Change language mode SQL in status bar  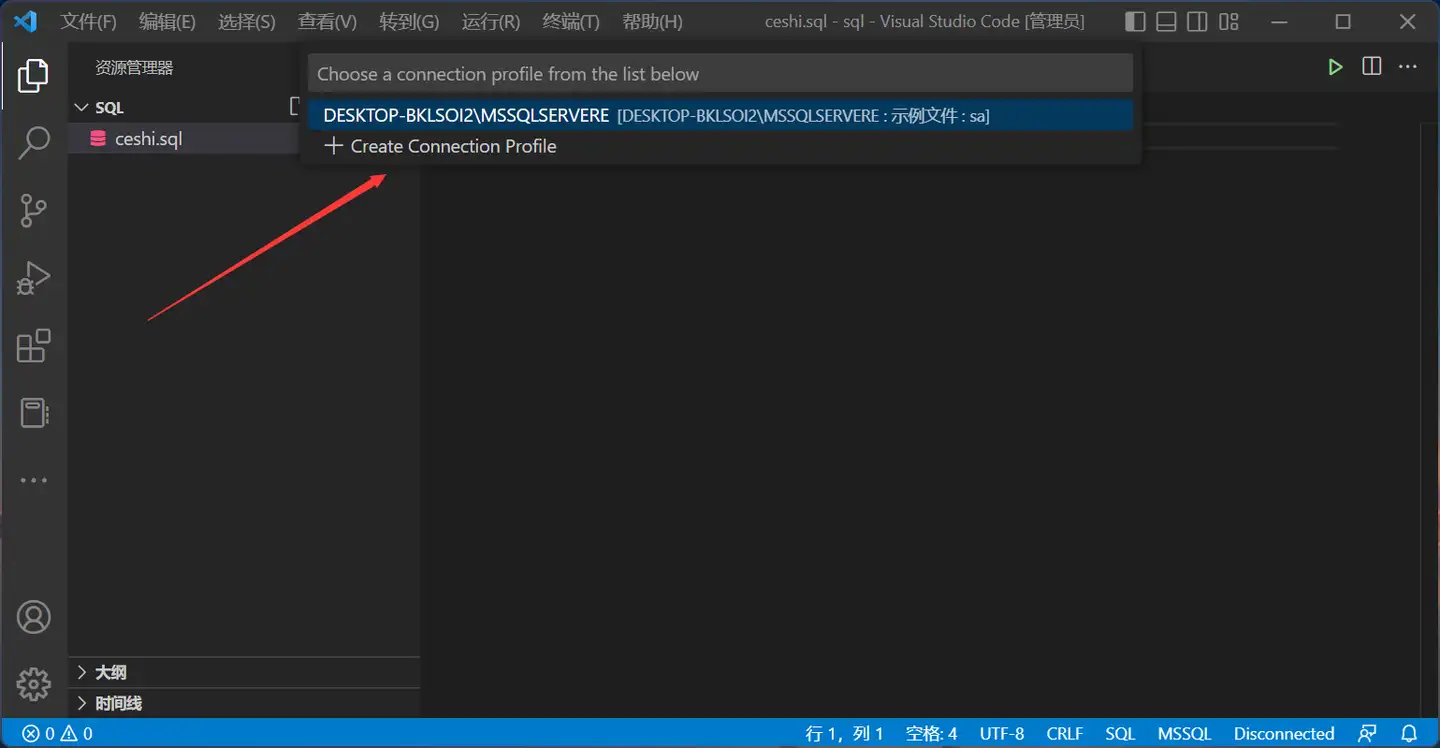point(1120,734)
